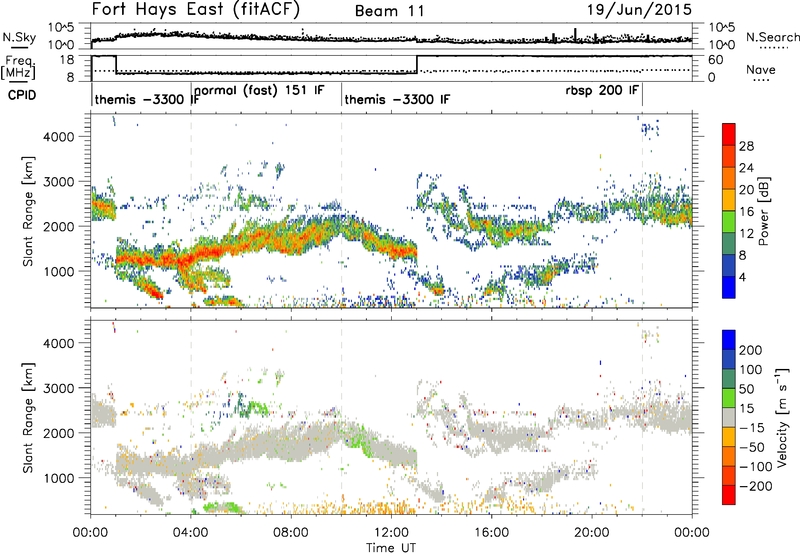Viewport: 800px width, 554px height.
Task: Click the 'Beam 11' label
Action: (x=389, y=11)
